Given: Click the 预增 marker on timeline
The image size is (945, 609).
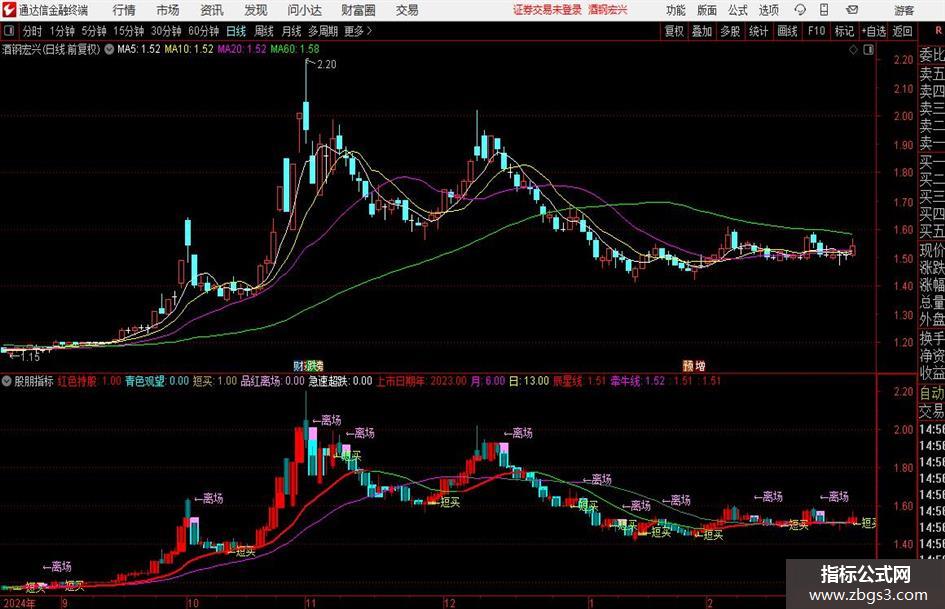Looking at the screenshot, I should (x=694, y=365).
